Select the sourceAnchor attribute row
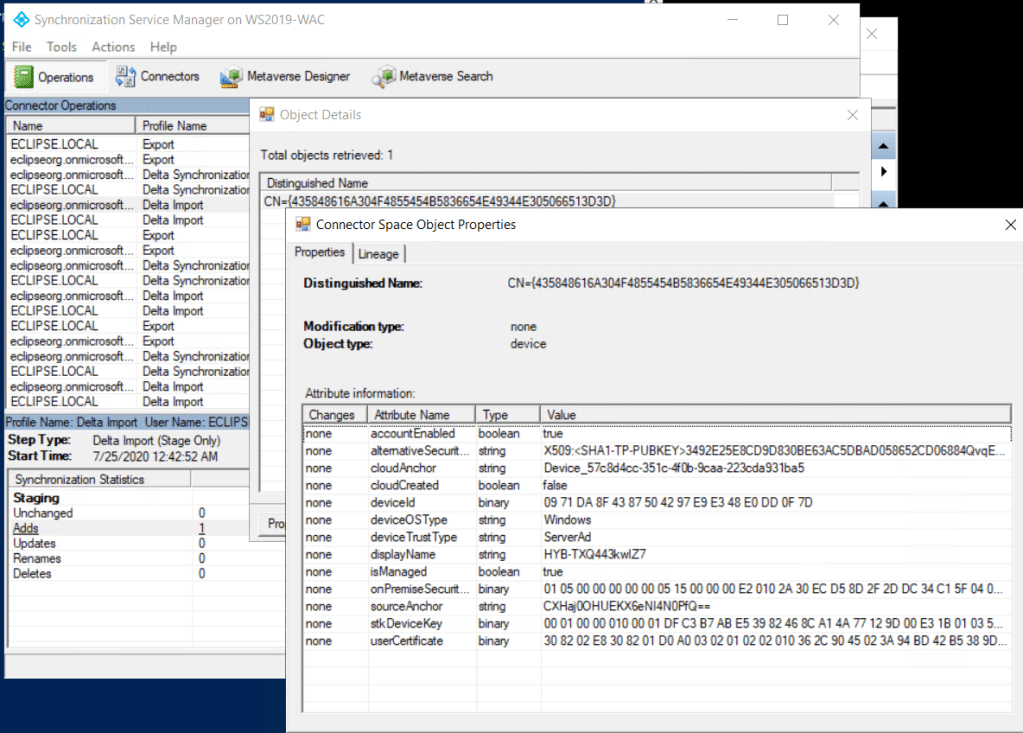This screenshot has width=1023, height=733. pos(406,606)
